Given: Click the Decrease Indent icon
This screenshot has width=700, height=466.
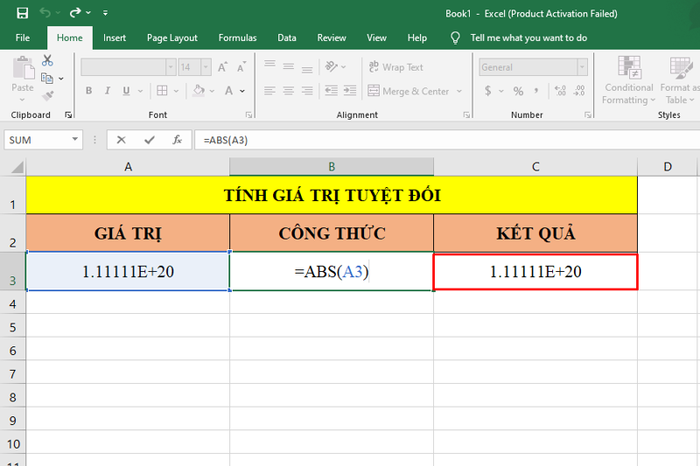Looking at the screenshot, I should (x=331, y=91).
